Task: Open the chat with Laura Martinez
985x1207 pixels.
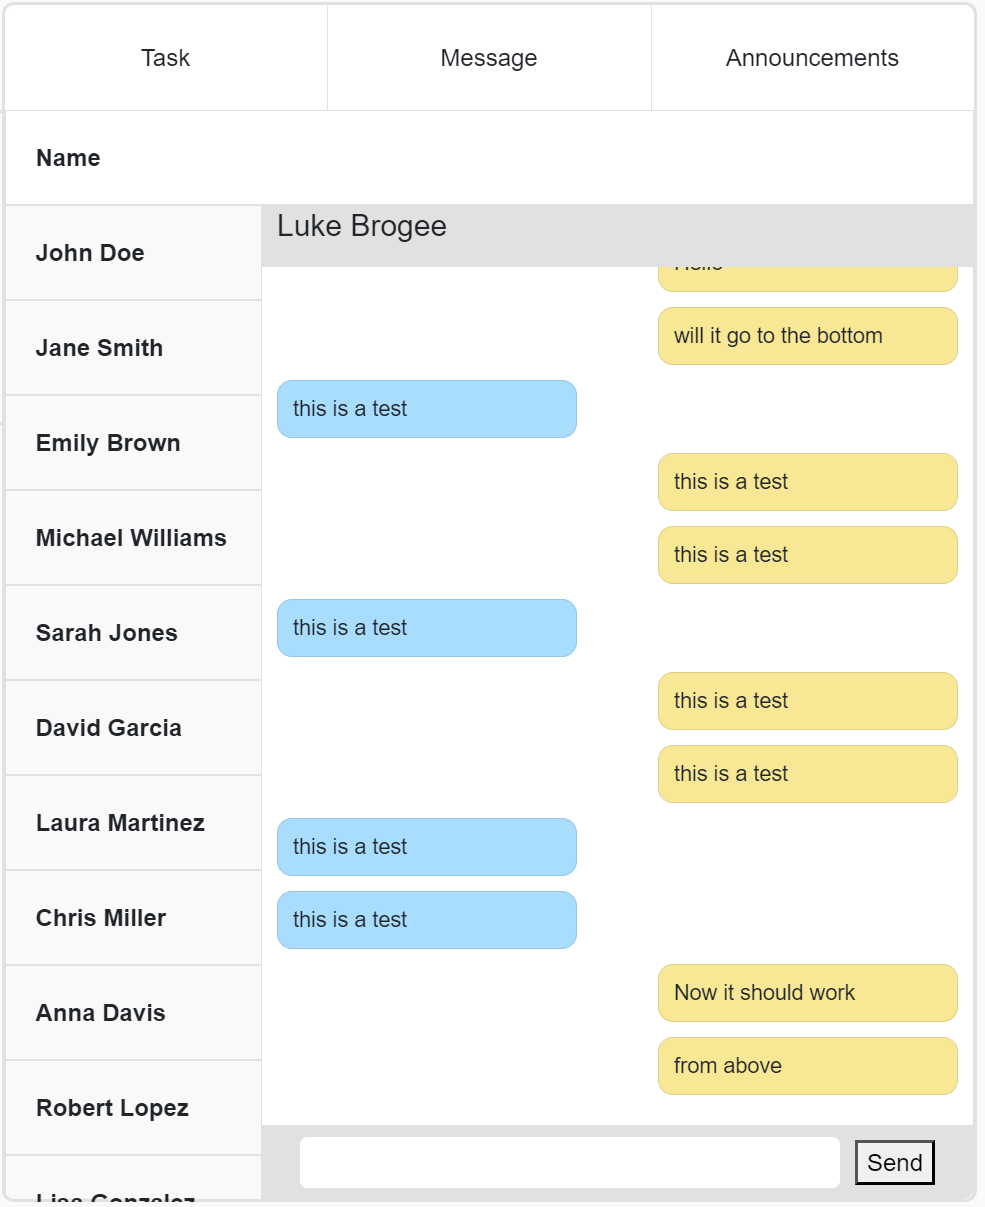Action: [121, 822]
